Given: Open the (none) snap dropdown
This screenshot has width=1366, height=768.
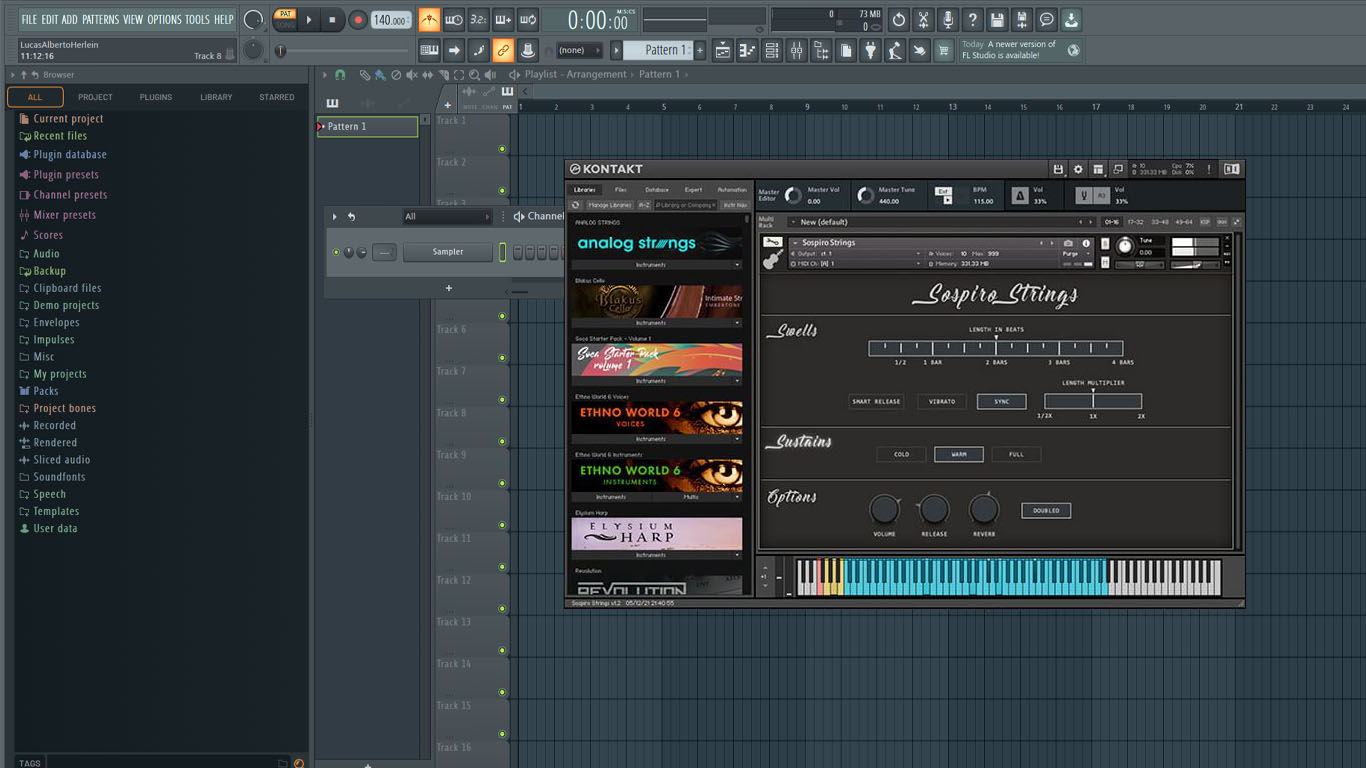Looking at the screenshot, I should [x=579, y=50].
